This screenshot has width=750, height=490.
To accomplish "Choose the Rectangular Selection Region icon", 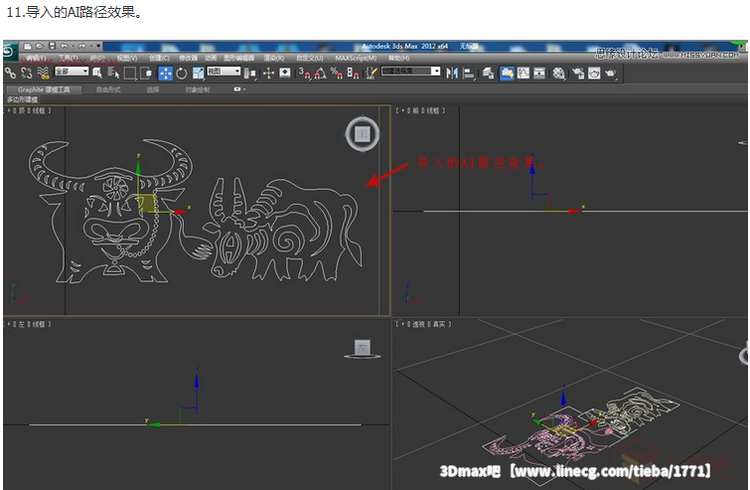I will [x=130, y=73].
